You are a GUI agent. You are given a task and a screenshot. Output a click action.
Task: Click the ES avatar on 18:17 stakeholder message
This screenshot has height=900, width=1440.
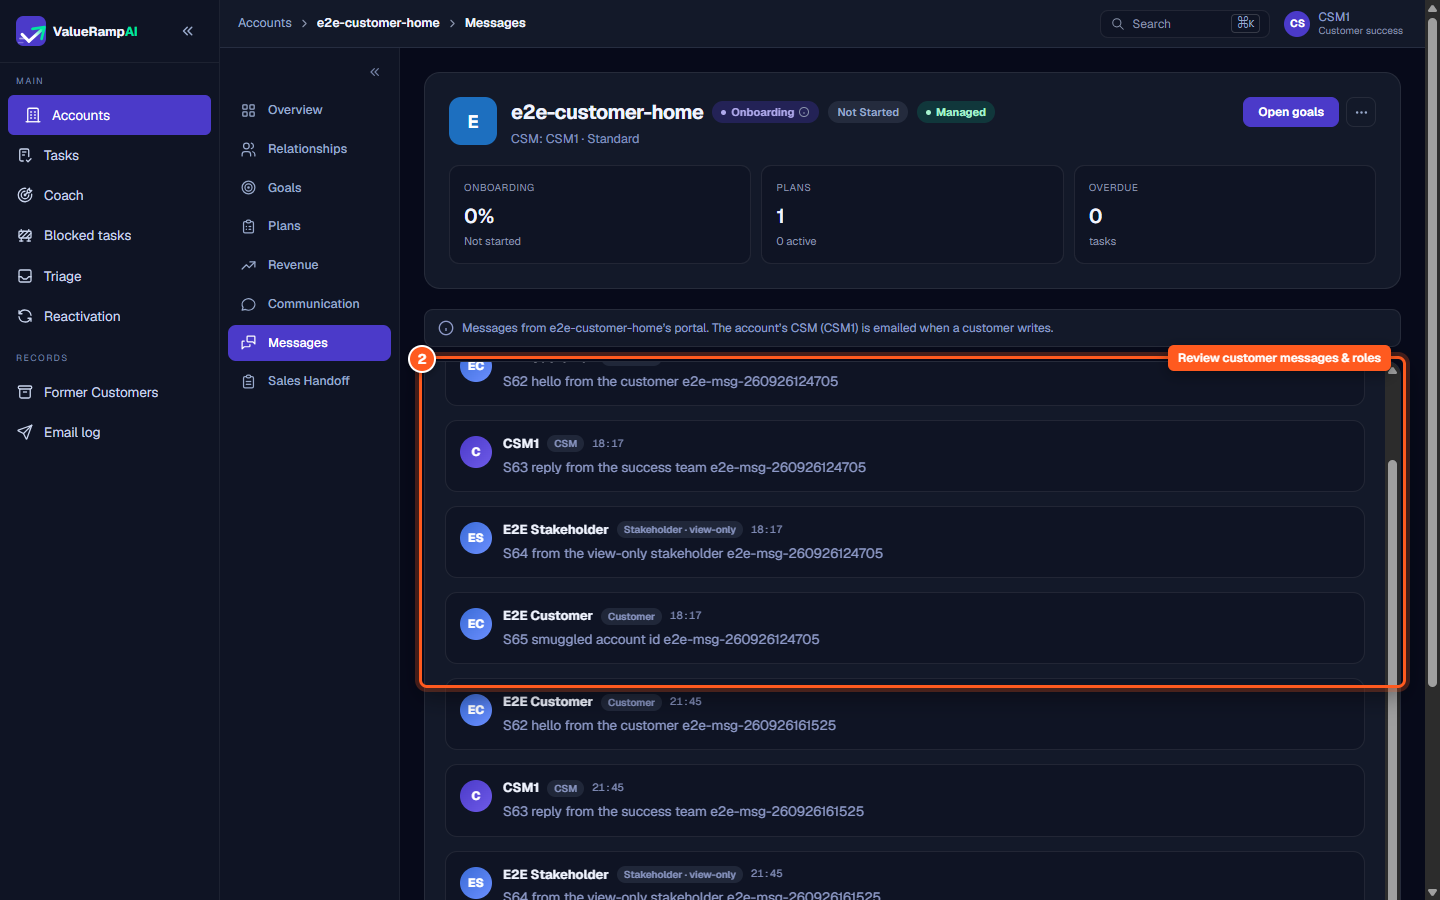coord(476,538)
